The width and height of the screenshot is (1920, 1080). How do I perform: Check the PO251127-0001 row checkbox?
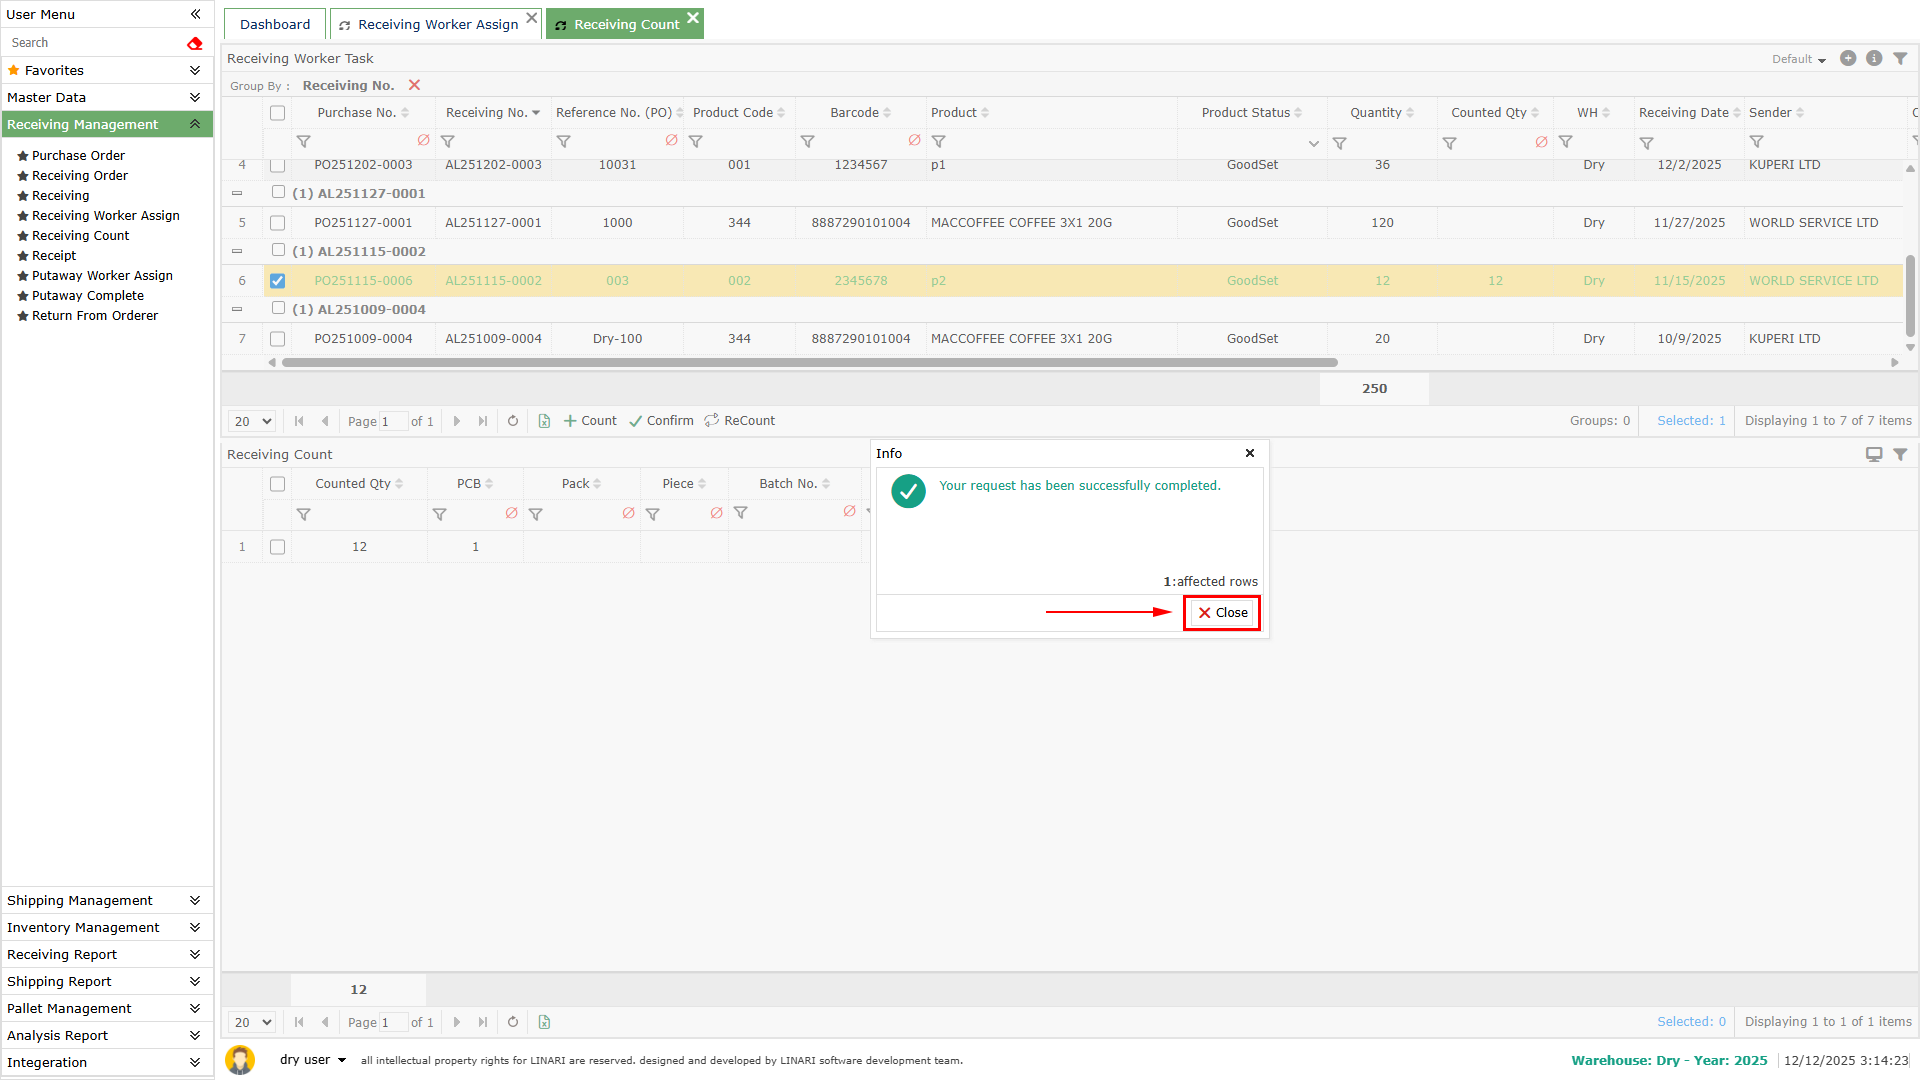(x=278, y=223)
